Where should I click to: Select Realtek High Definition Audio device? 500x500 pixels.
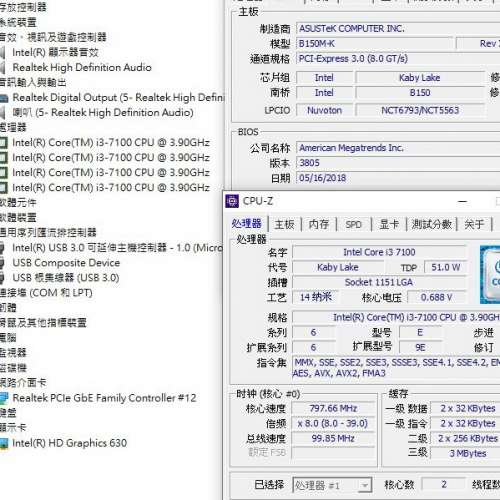82,67
